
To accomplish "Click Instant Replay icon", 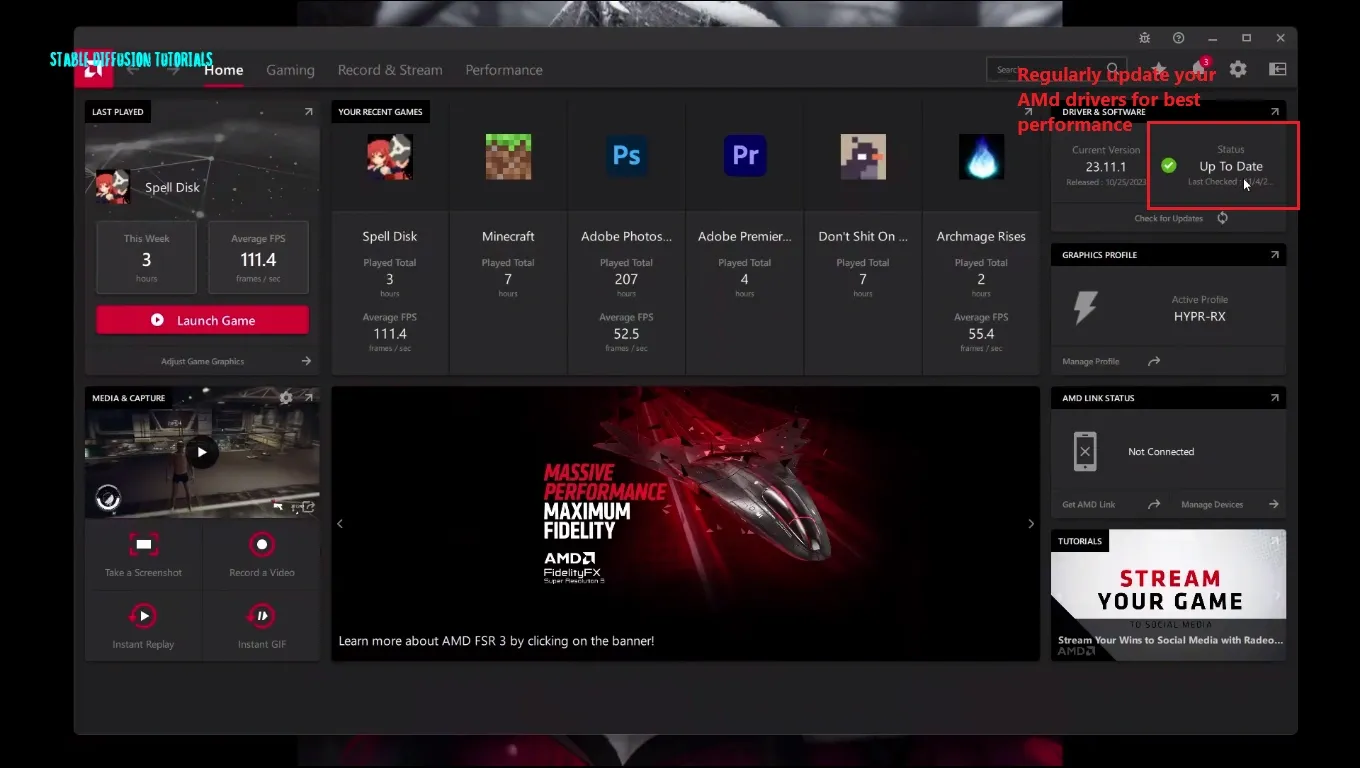I will coord(144,616).
